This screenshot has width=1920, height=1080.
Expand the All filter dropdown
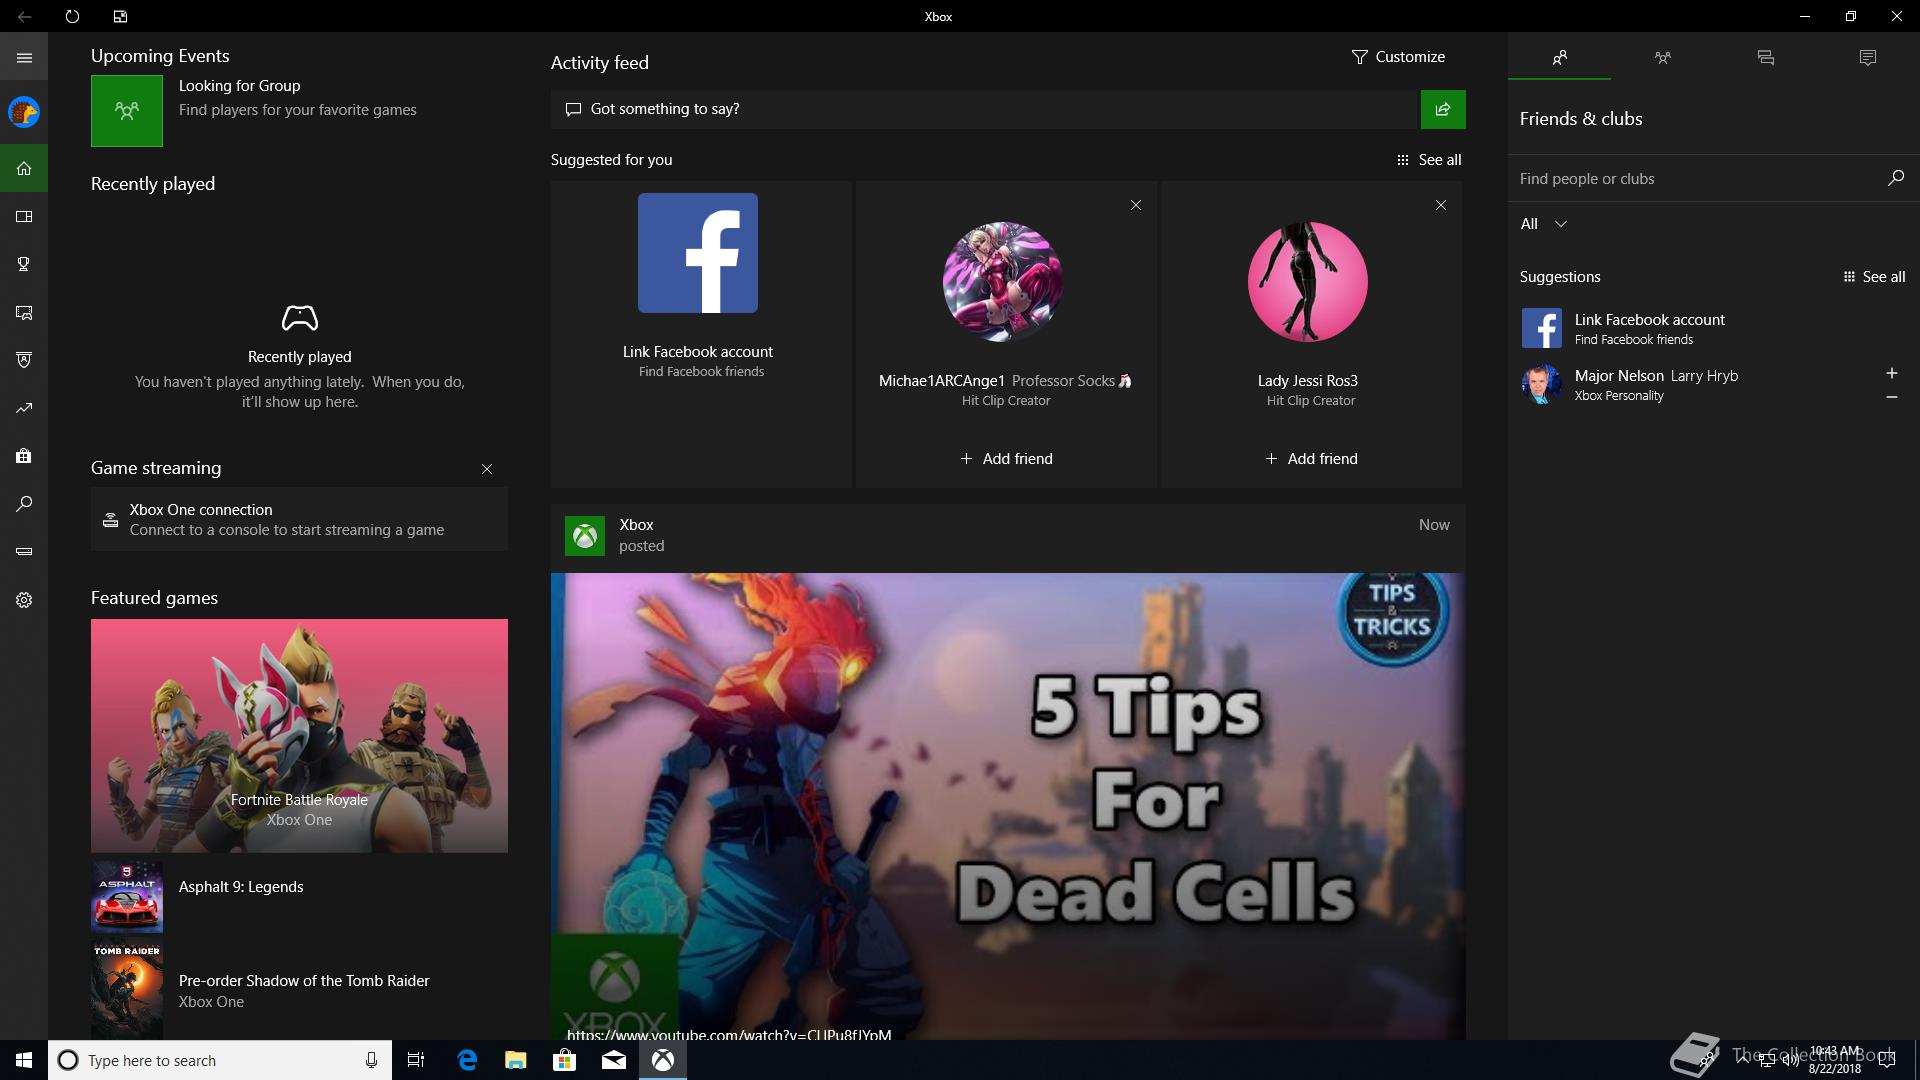click(1544, 224)
